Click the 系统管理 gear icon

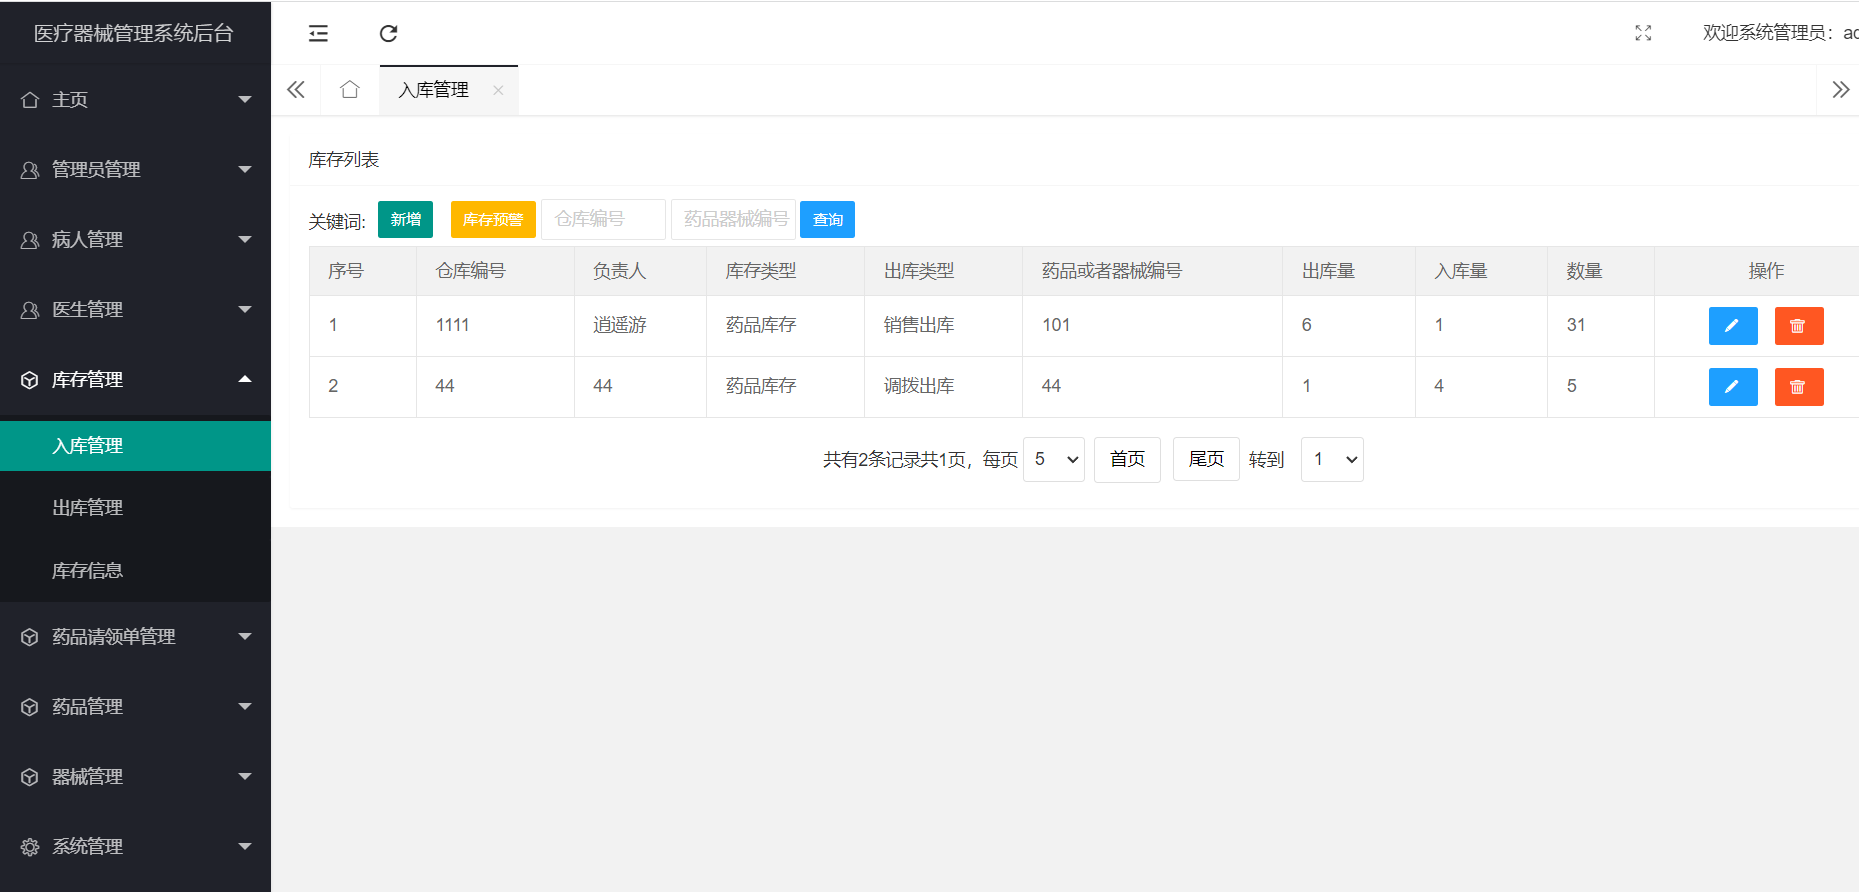30,847
